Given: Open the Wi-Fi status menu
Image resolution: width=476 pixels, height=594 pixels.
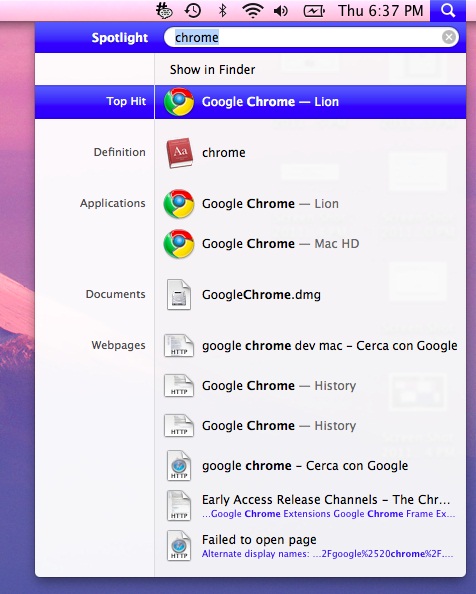Looking at the screenshot, I should [253, 11].
